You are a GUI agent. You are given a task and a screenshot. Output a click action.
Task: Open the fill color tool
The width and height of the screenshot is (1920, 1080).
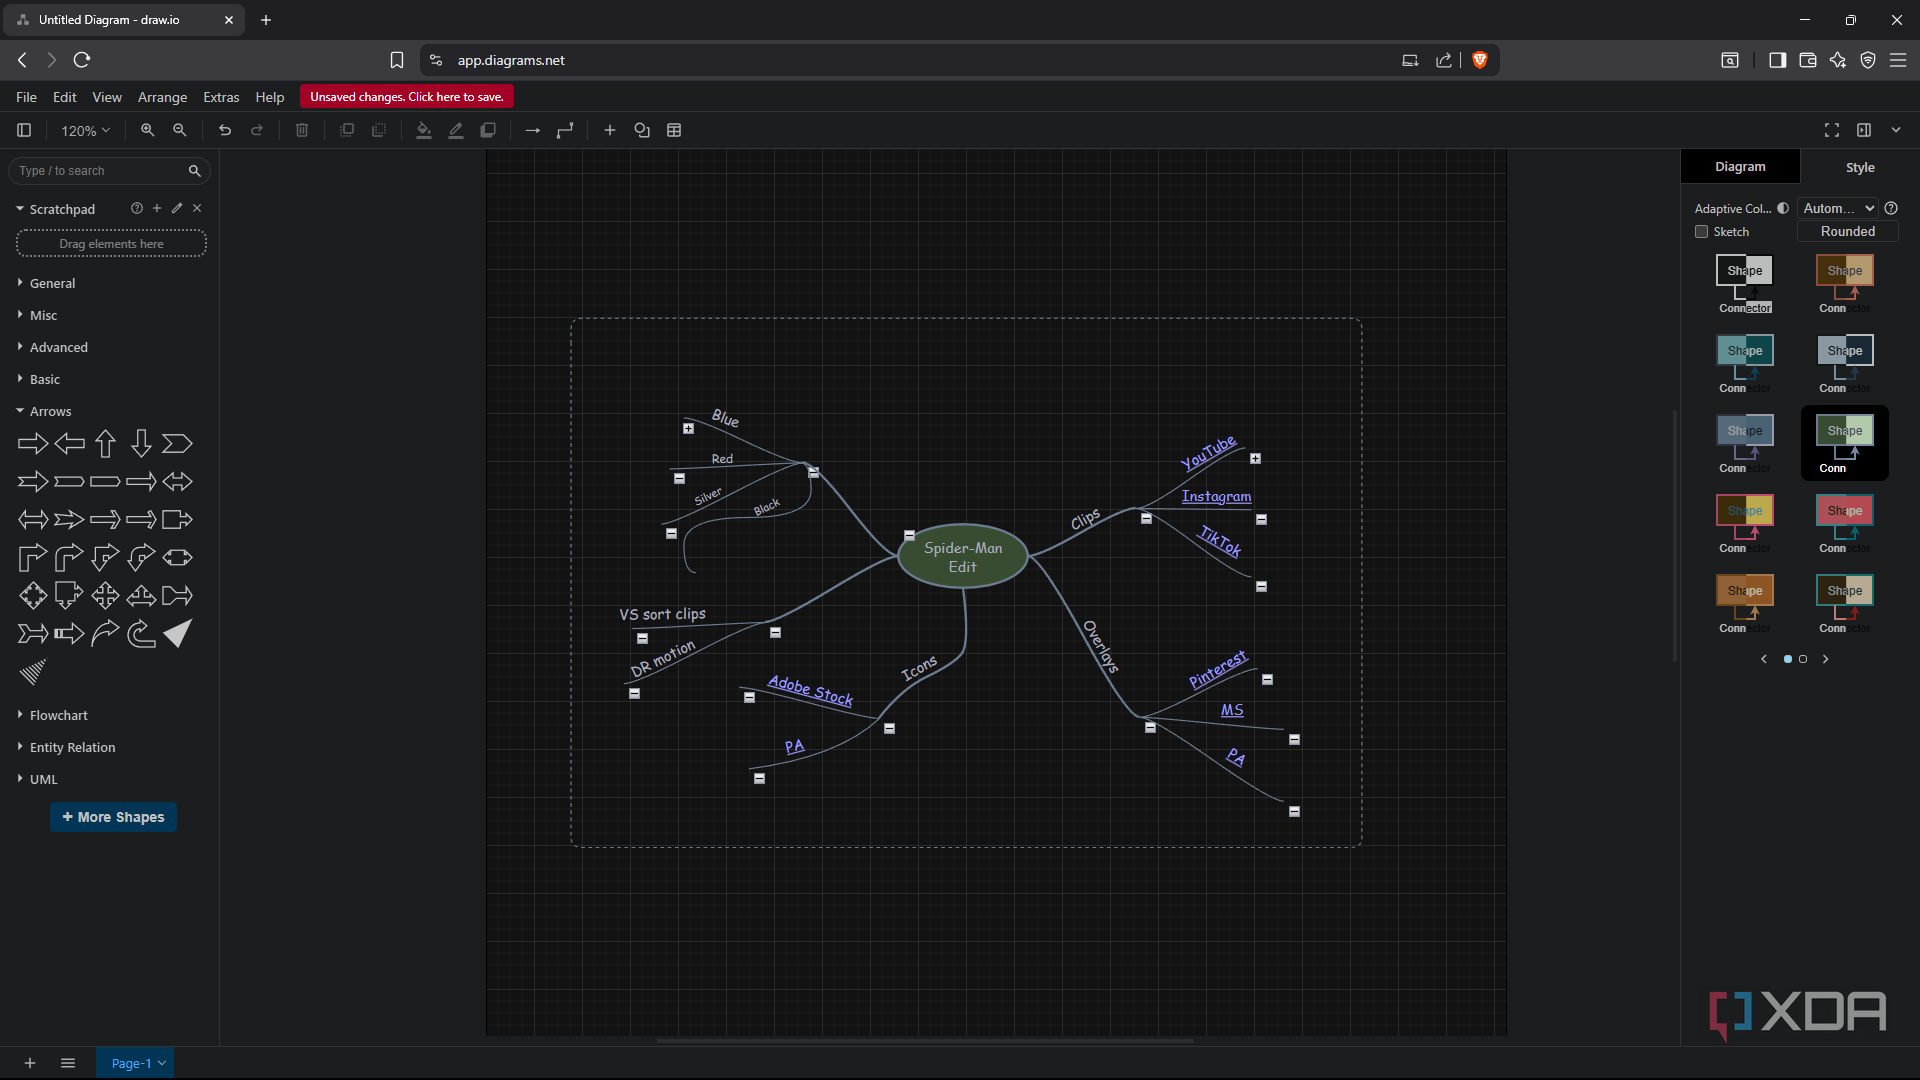pos(424,130)
